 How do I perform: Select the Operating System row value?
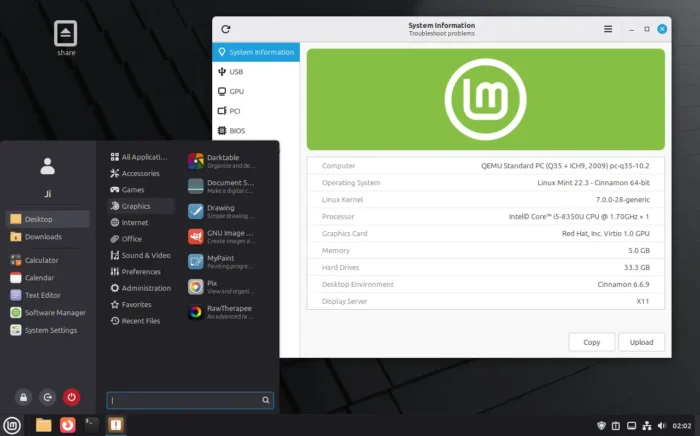pyautogui.click(x=593, y=183)
